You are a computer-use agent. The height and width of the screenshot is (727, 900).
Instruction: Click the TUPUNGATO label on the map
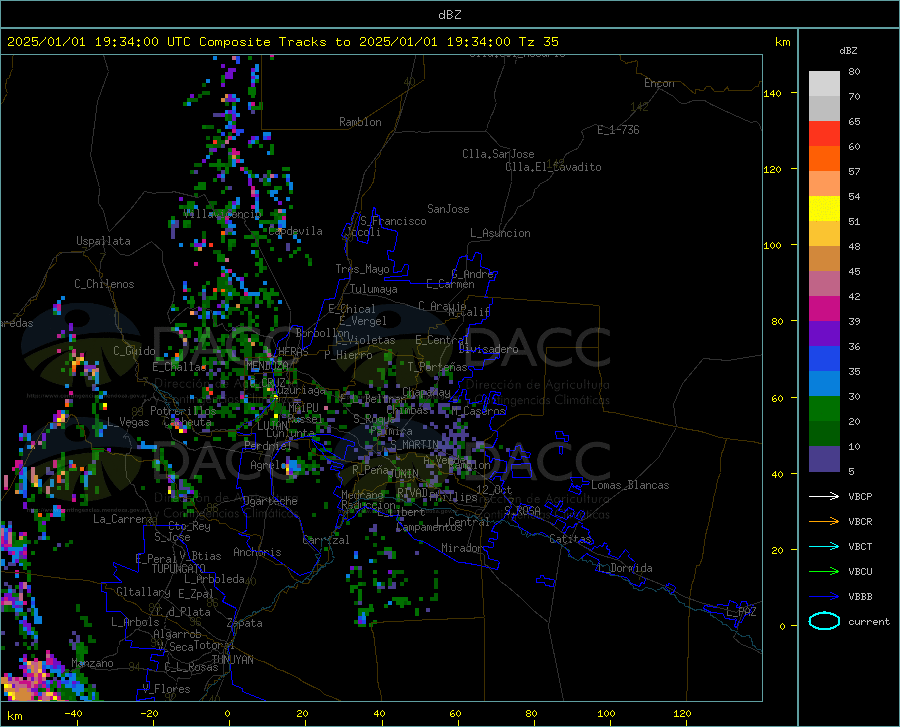point(179,569)
